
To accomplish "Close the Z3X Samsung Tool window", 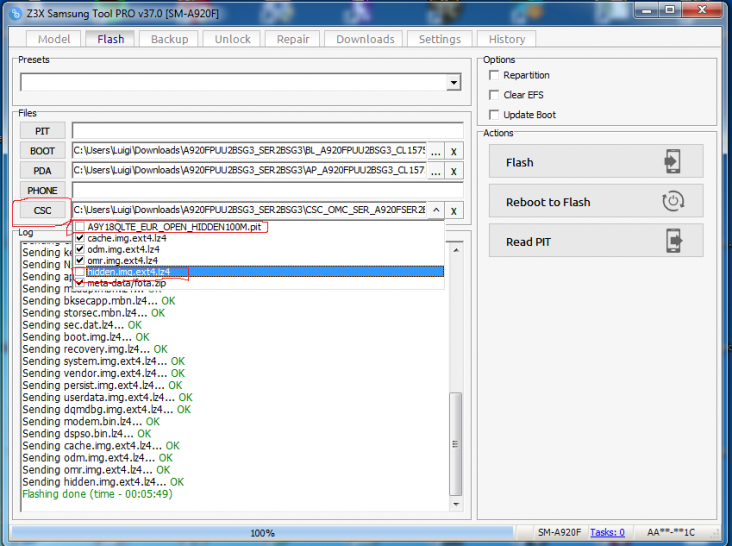I will click(702, 10).
